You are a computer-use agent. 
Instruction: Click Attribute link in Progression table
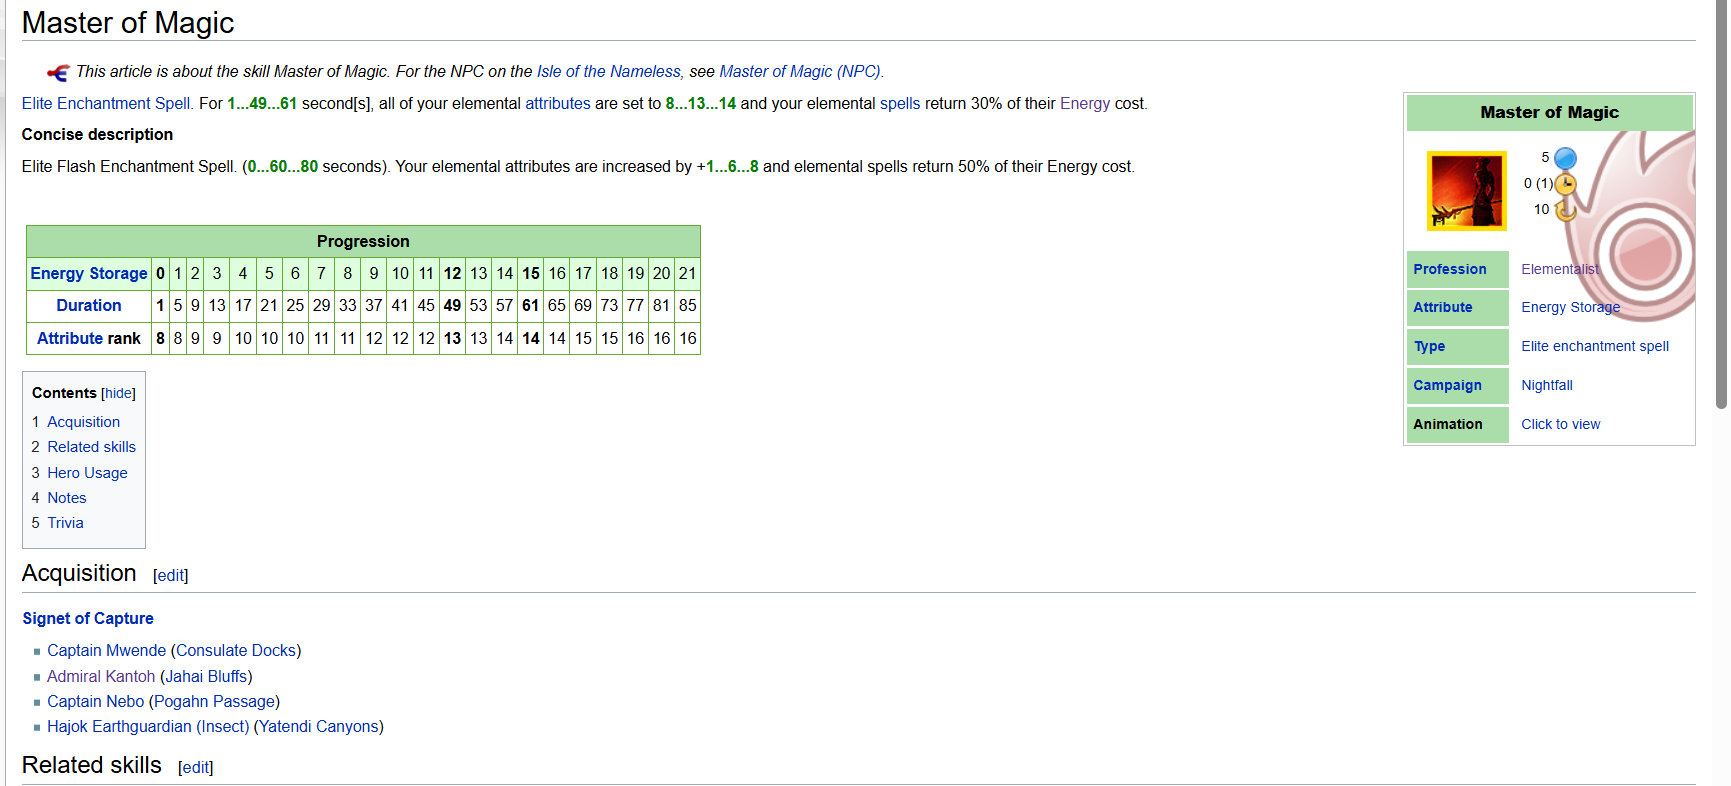[x=70, y=339]
